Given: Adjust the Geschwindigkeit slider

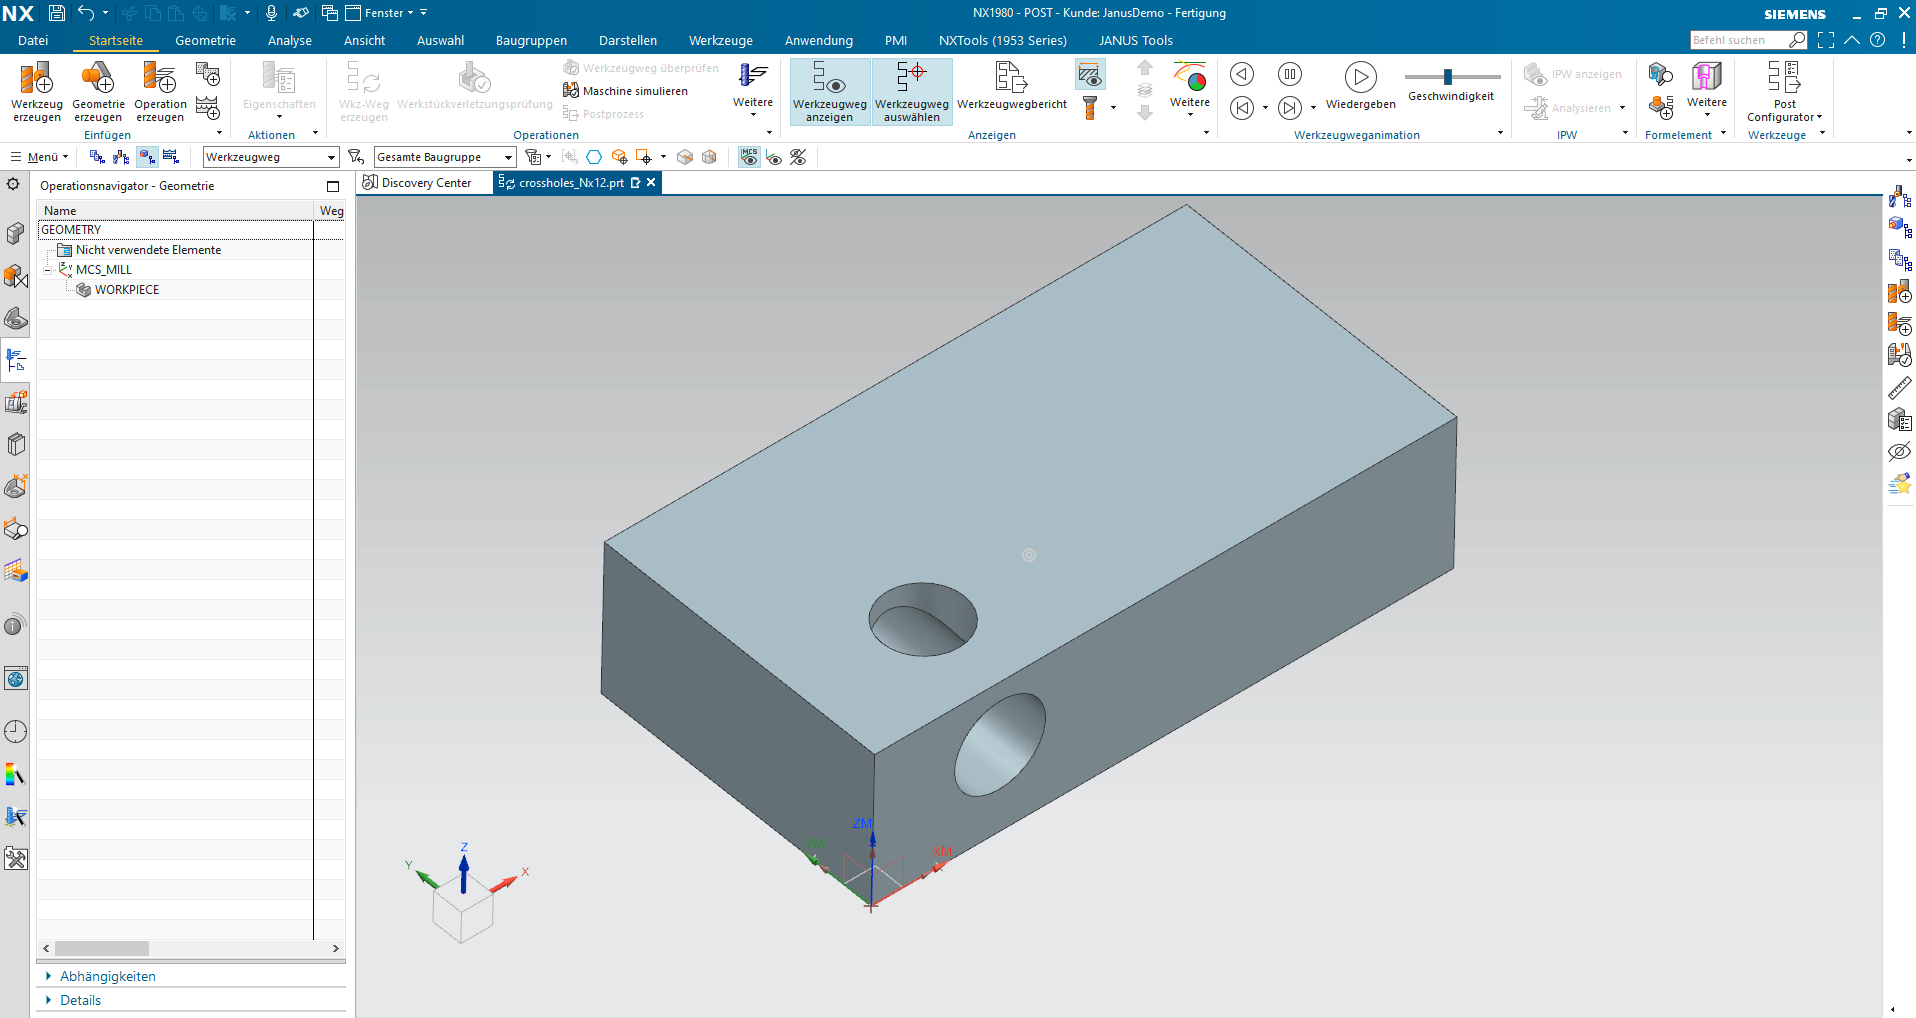Looking at the screenshot, I should pos(1448,77).
